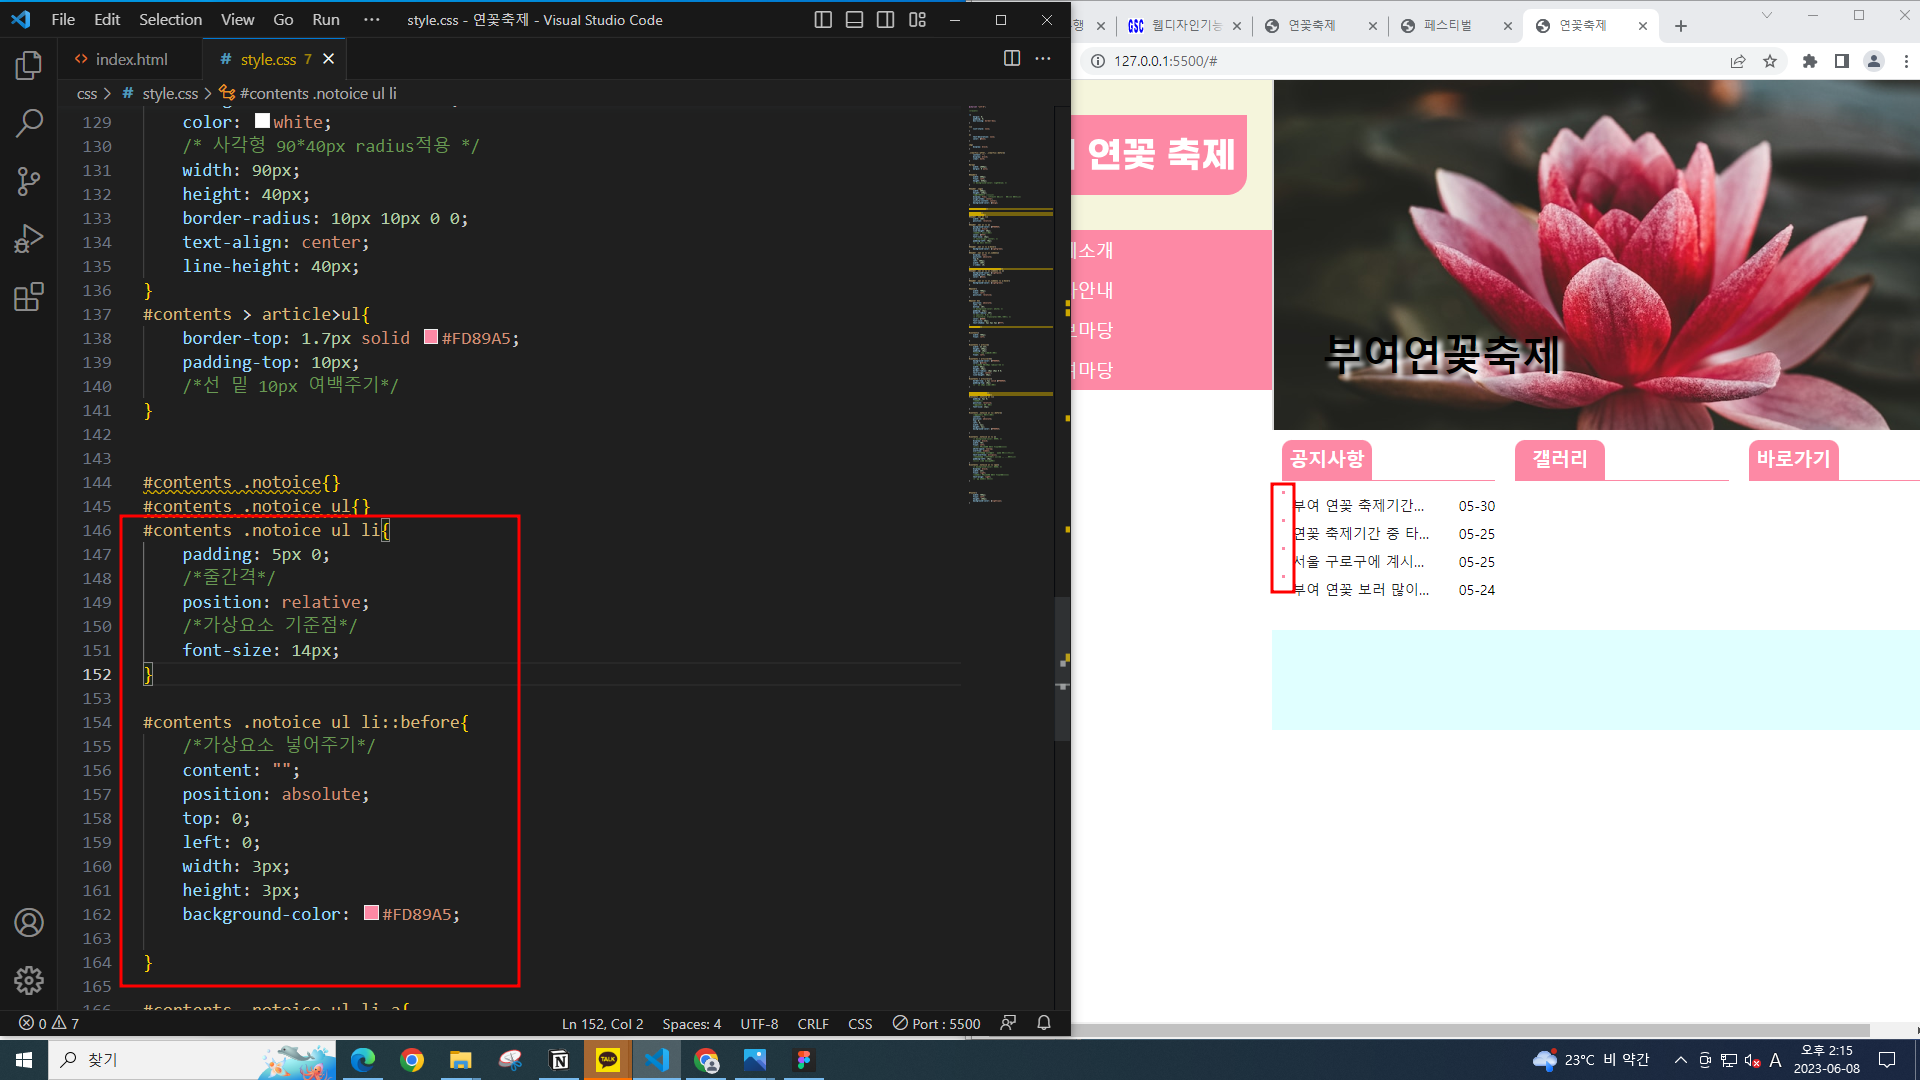Open the Manage gear menu
The image size is (1920, 1080).
[29, 980]
